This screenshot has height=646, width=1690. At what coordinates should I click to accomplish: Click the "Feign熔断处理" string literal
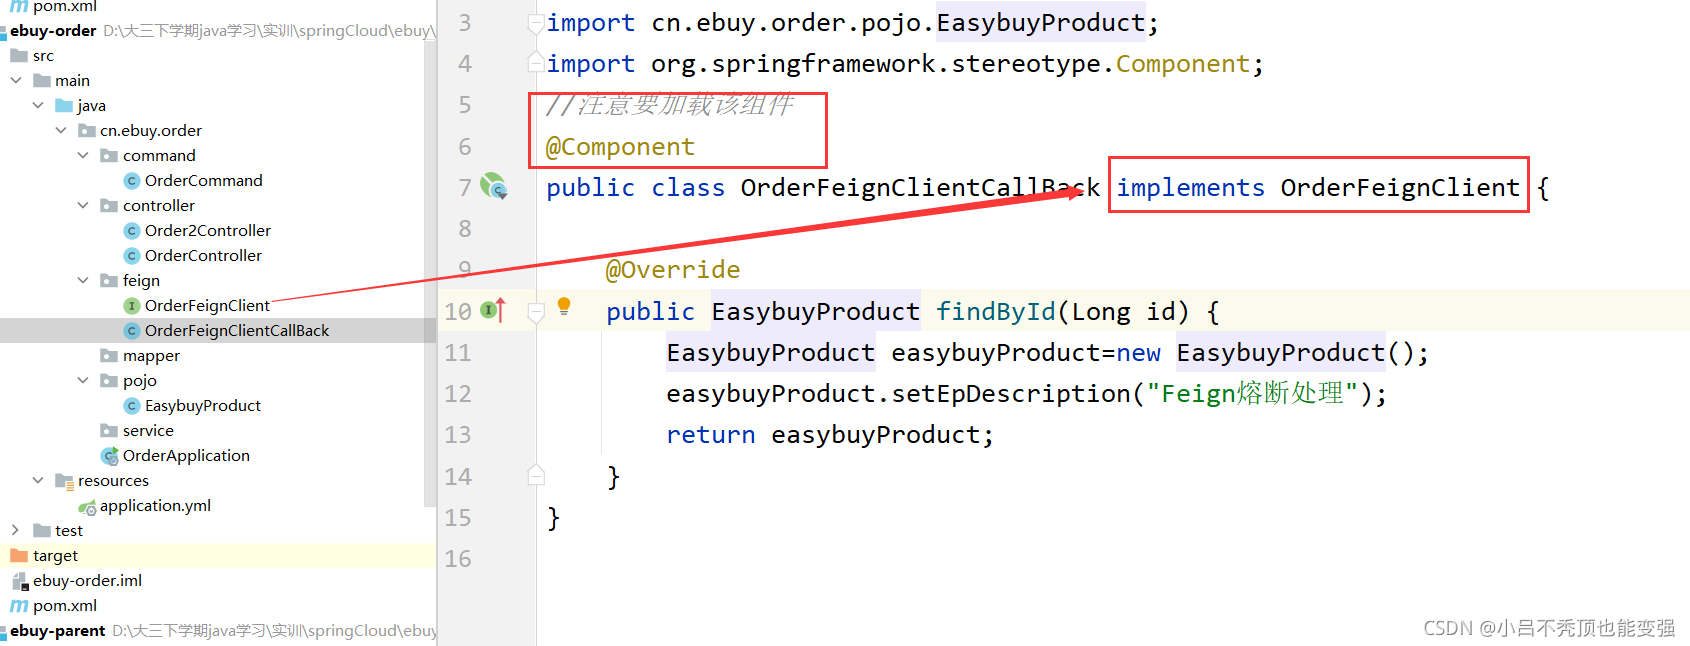1252,394
